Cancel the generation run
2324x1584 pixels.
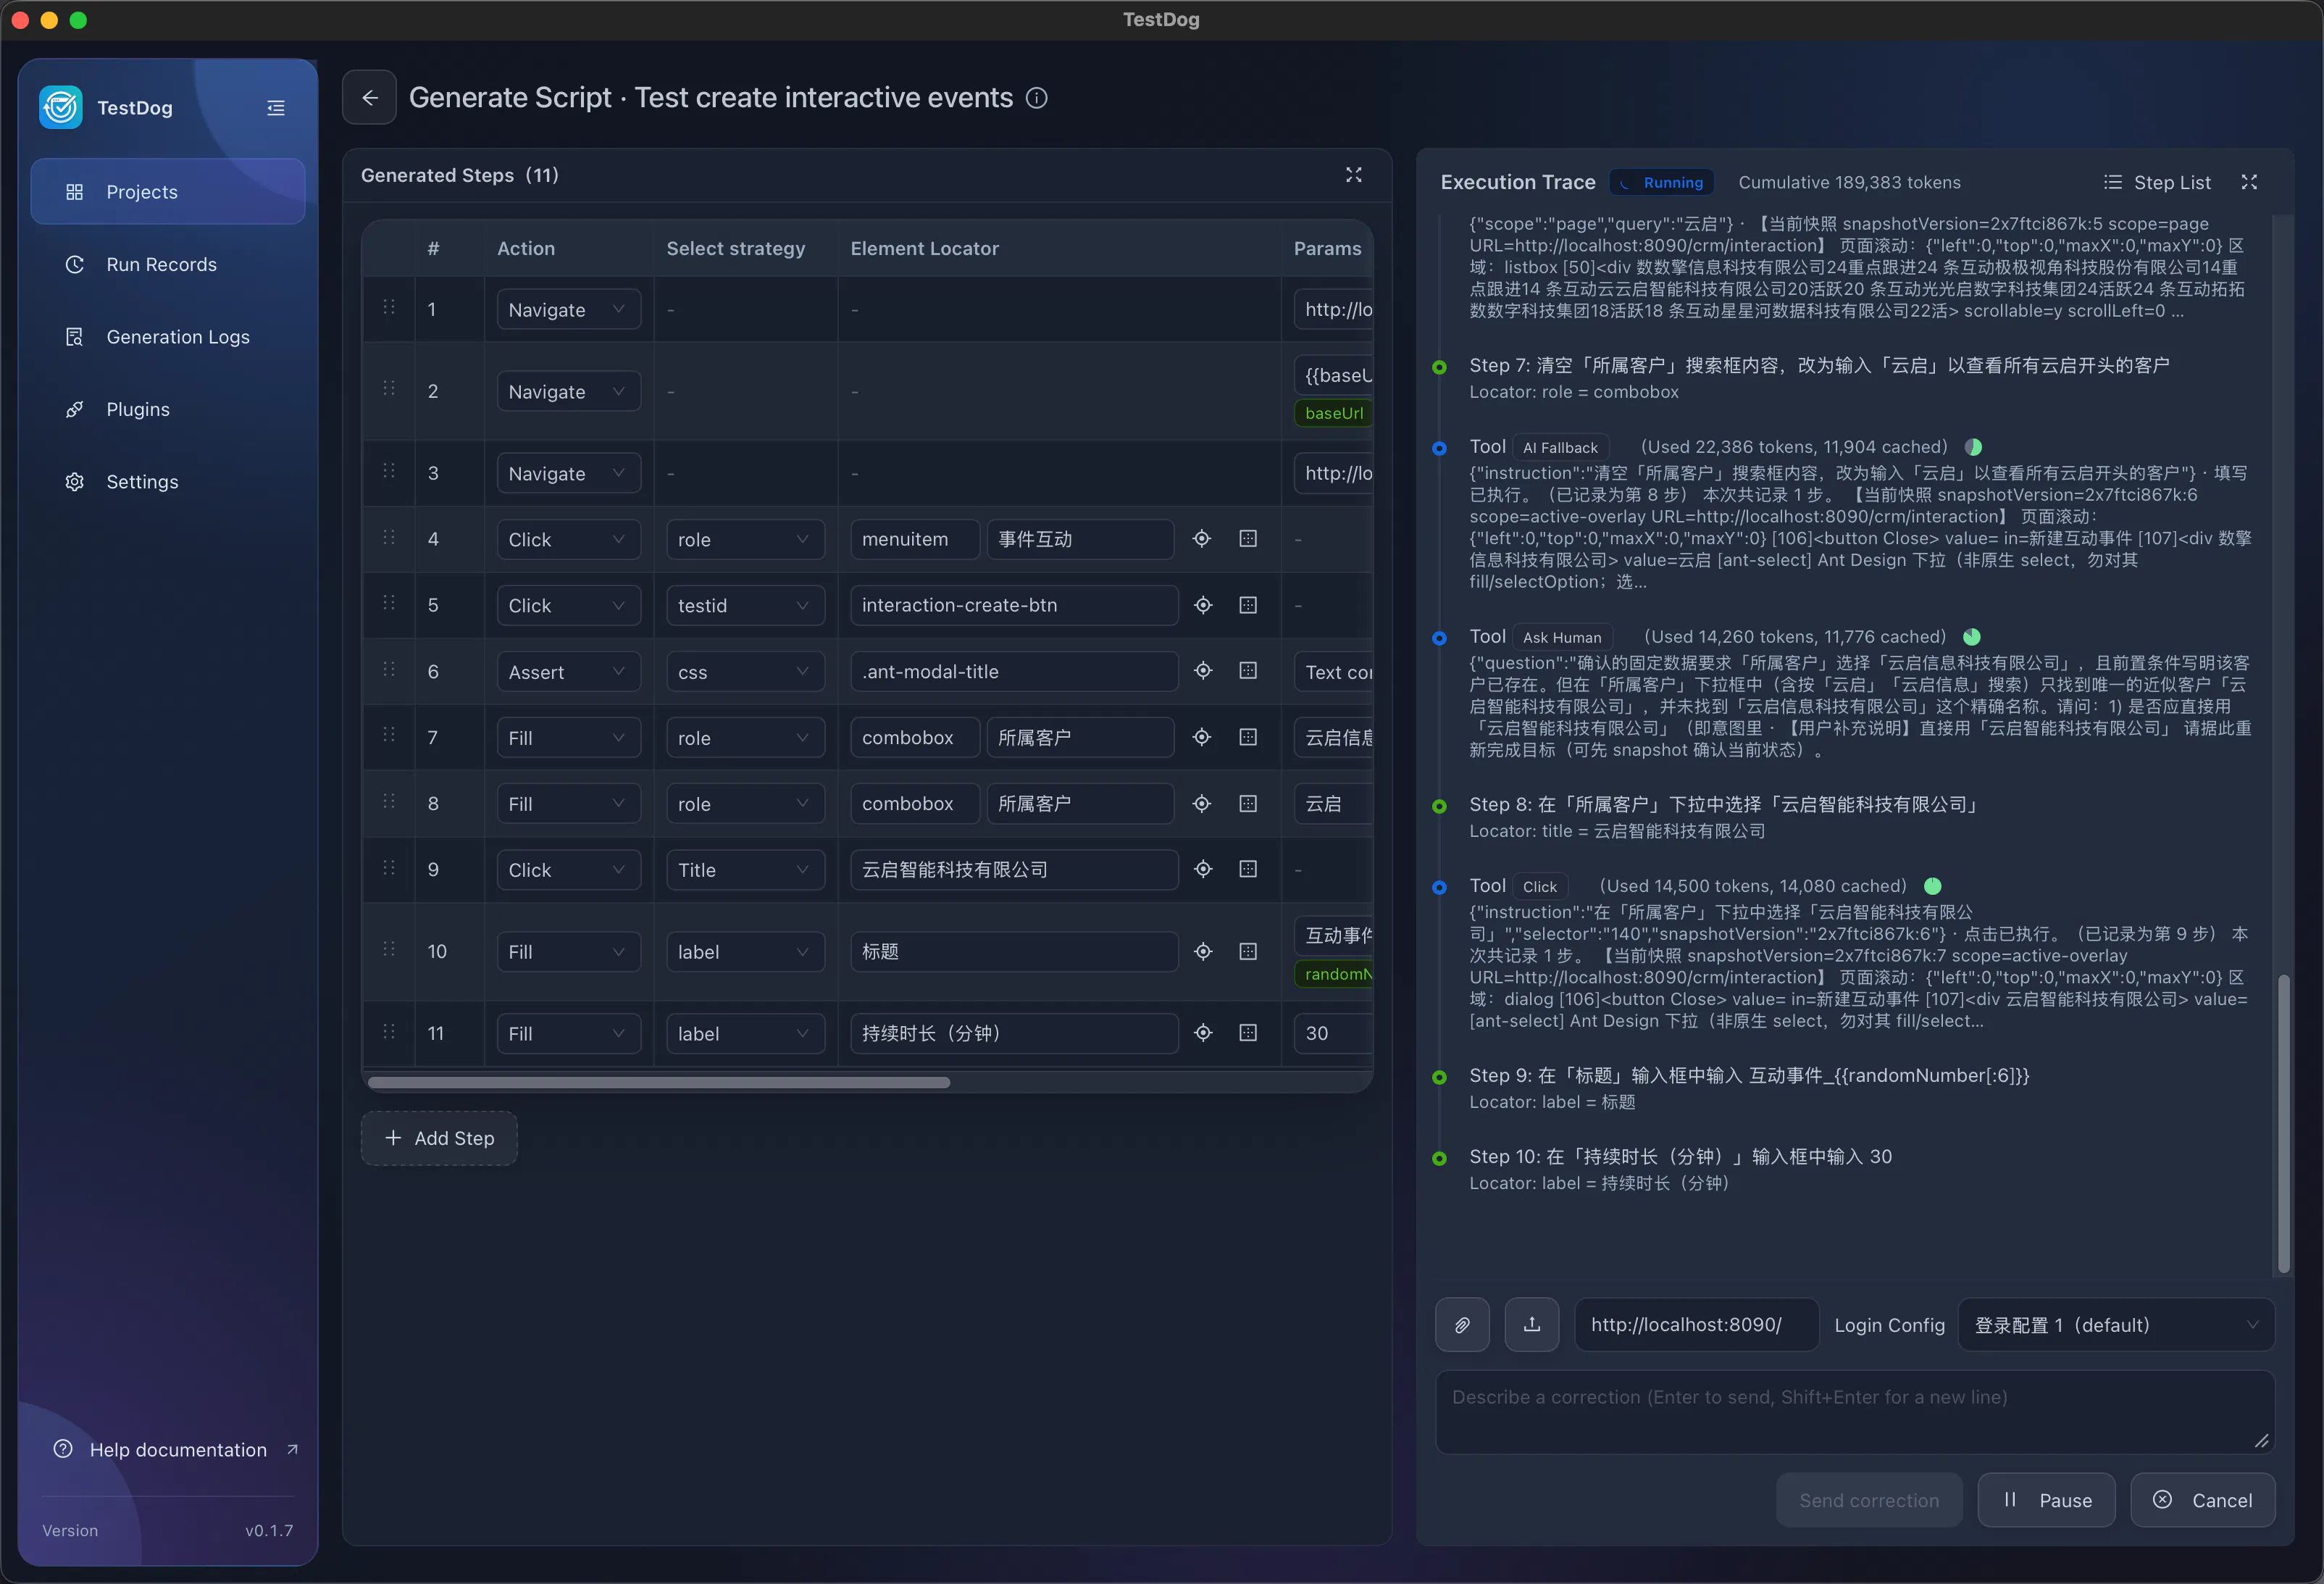click(2203, 1500)
